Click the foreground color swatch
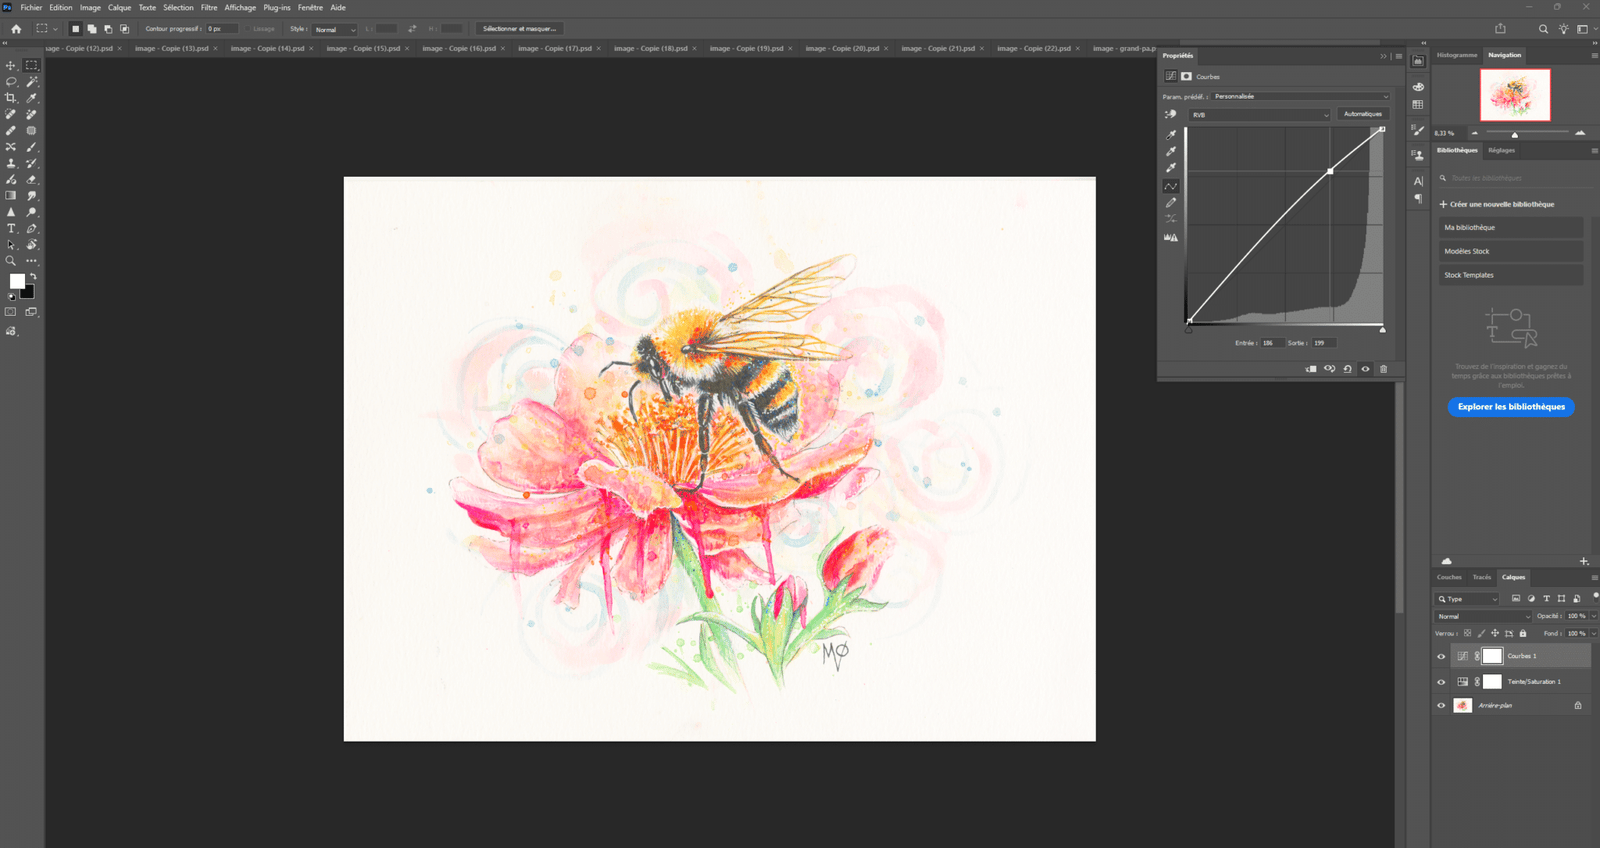 pyautogui.click(x=17, y=282)
